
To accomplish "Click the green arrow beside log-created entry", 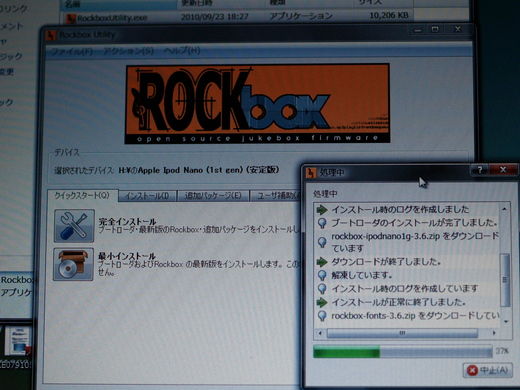I will click(x=322, y=209).
